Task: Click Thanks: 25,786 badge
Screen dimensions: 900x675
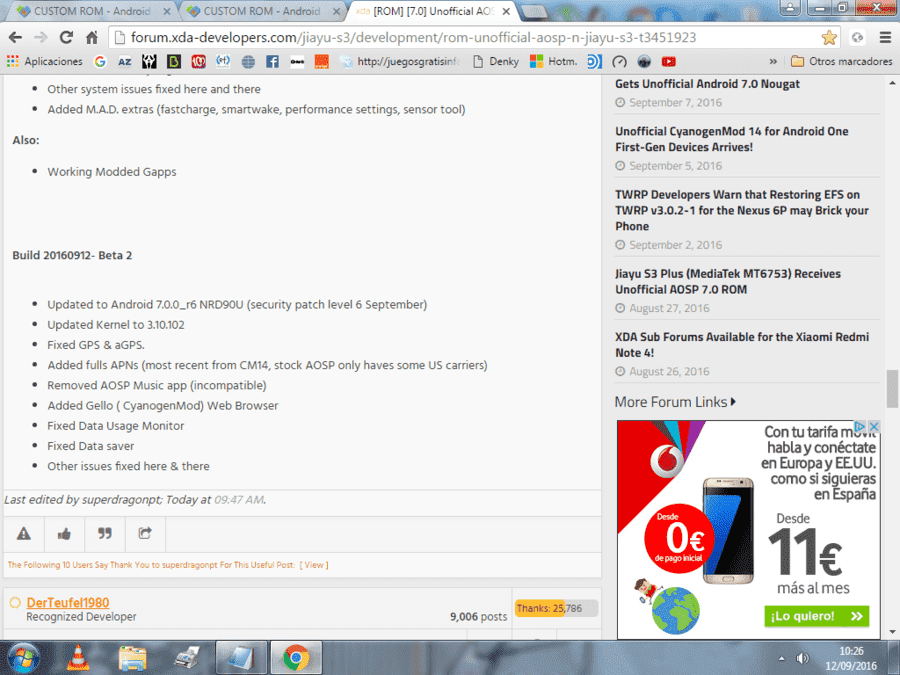Action: (556, 608)
